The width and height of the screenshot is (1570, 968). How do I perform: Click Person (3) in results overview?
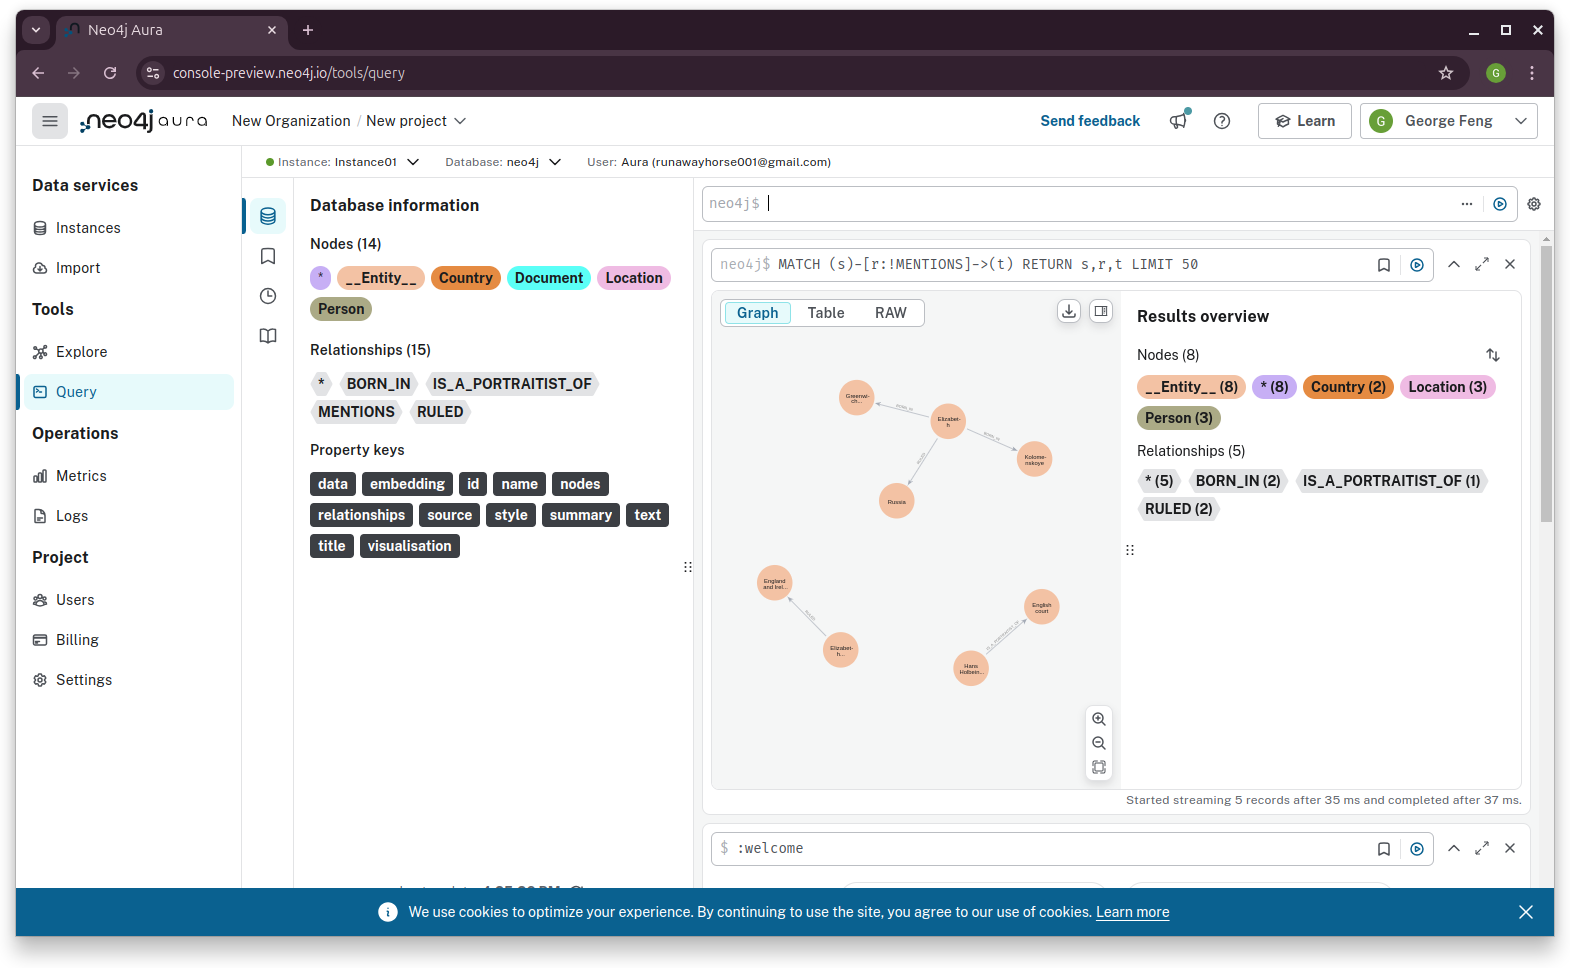tap(1178, 418)
